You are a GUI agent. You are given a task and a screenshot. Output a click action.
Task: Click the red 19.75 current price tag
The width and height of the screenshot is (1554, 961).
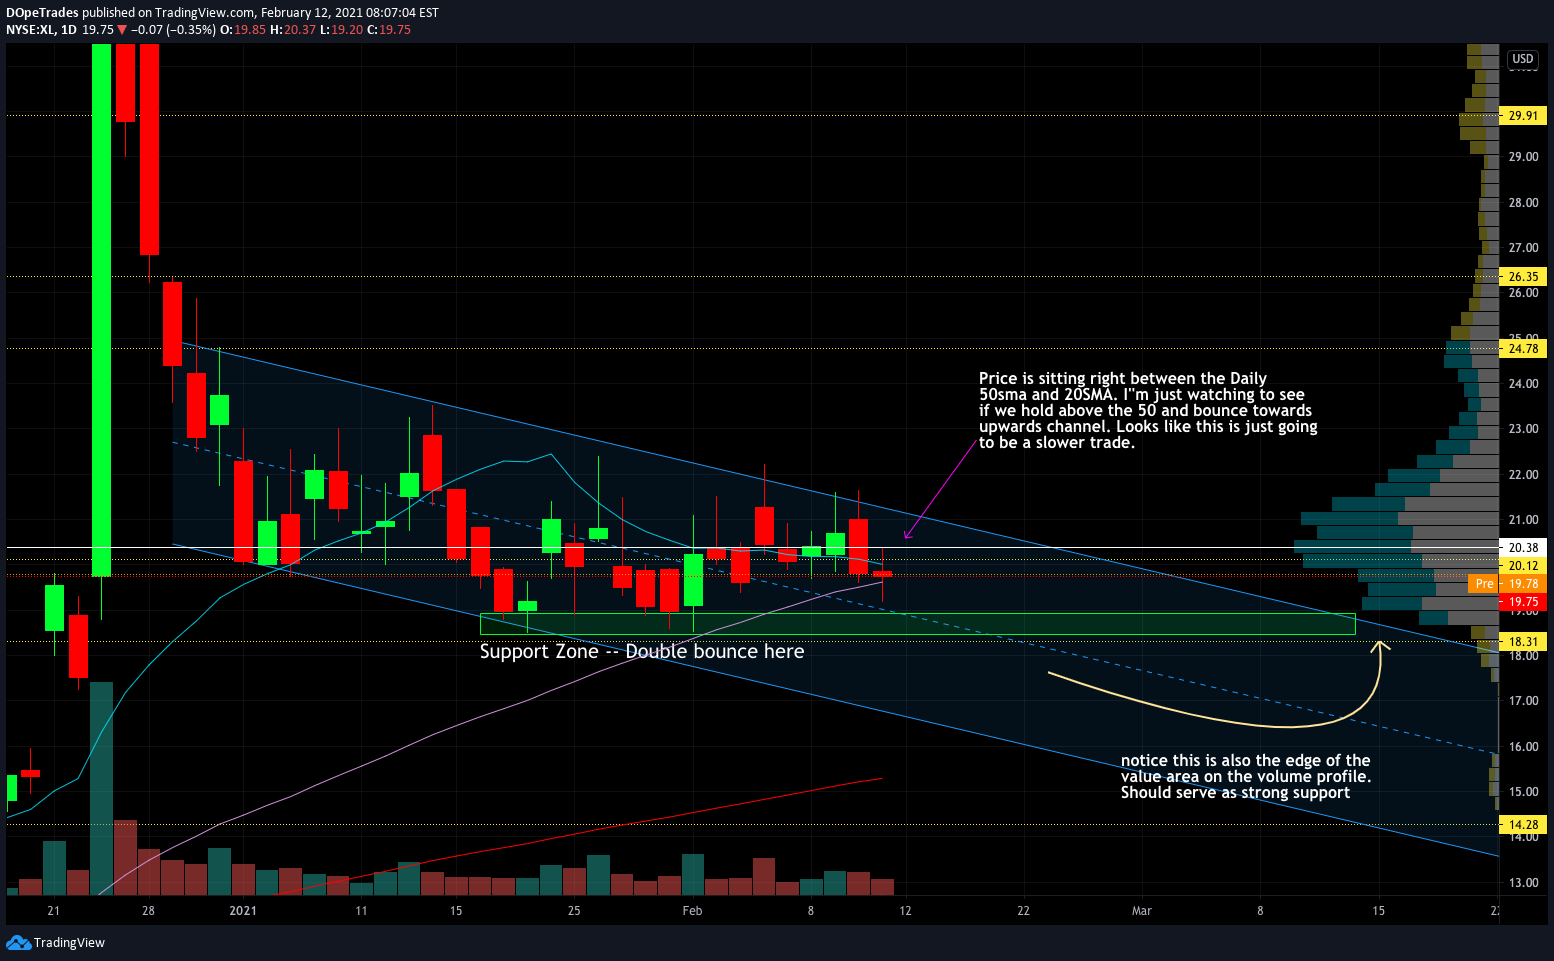pyautogui.click(x=1523, y=602)
